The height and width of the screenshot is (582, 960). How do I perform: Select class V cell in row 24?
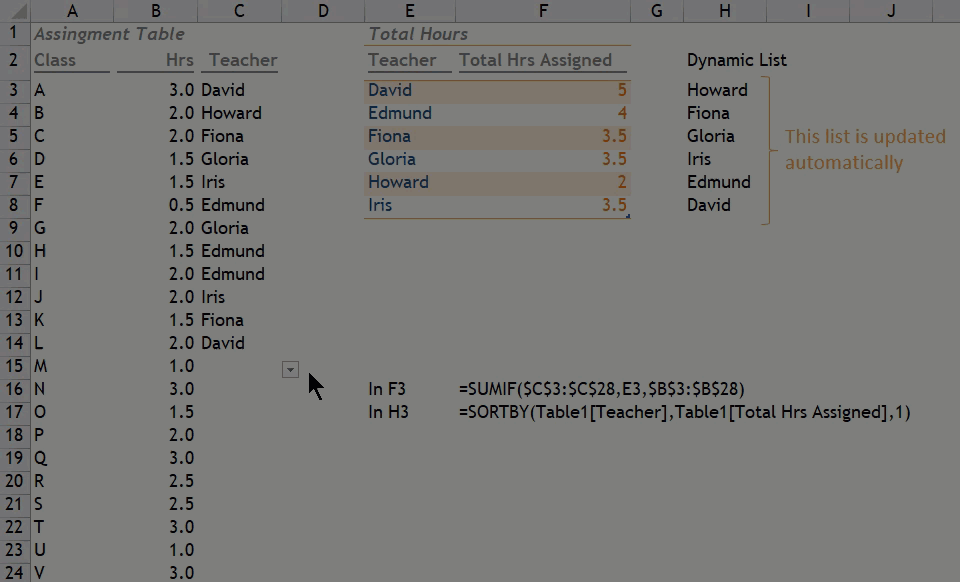point(72,573)
